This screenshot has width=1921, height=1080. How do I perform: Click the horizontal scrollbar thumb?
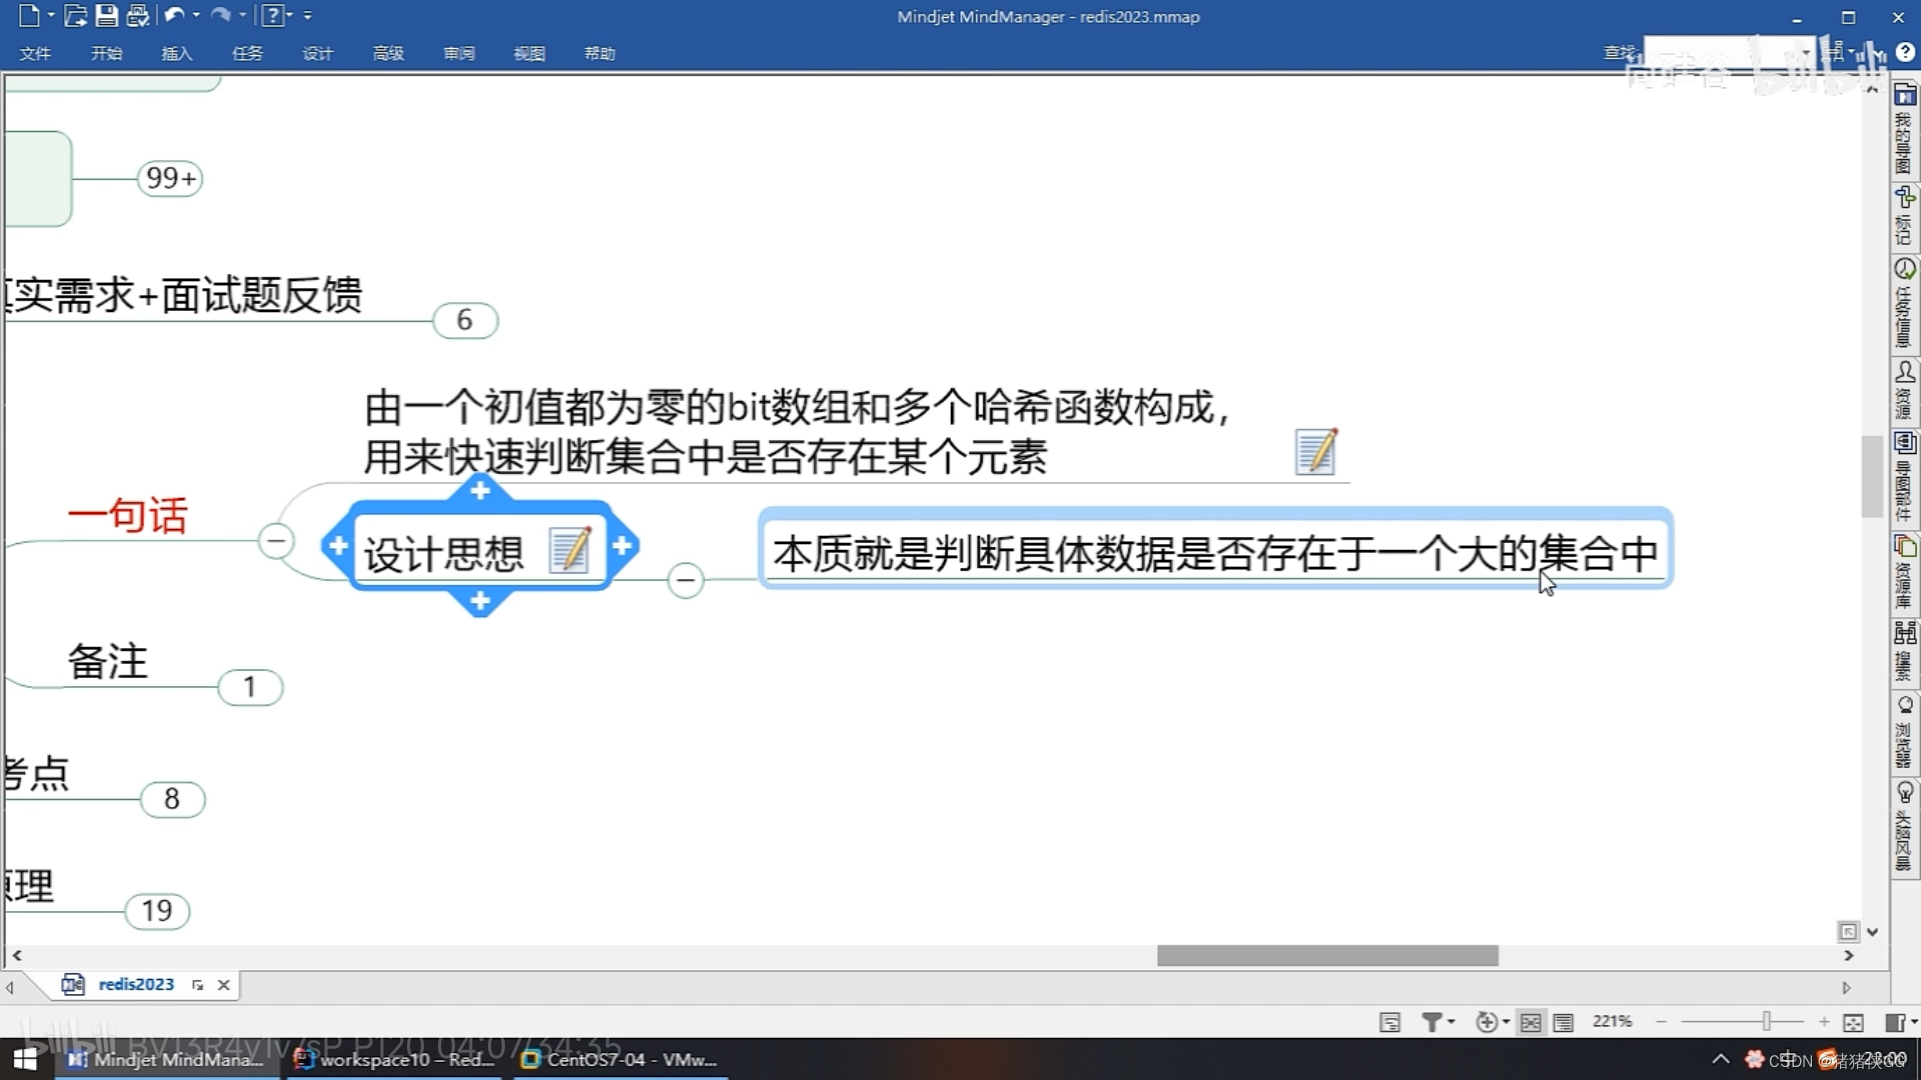(1327, 956)
